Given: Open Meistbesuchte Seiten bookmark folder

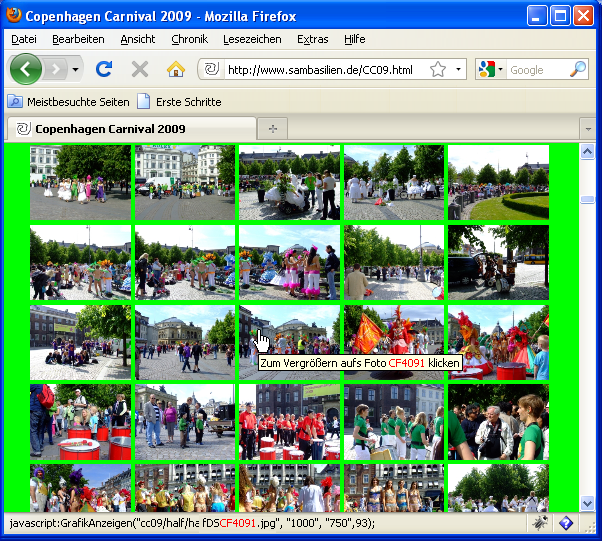Looking at the screenshot, I should (68, 102).
